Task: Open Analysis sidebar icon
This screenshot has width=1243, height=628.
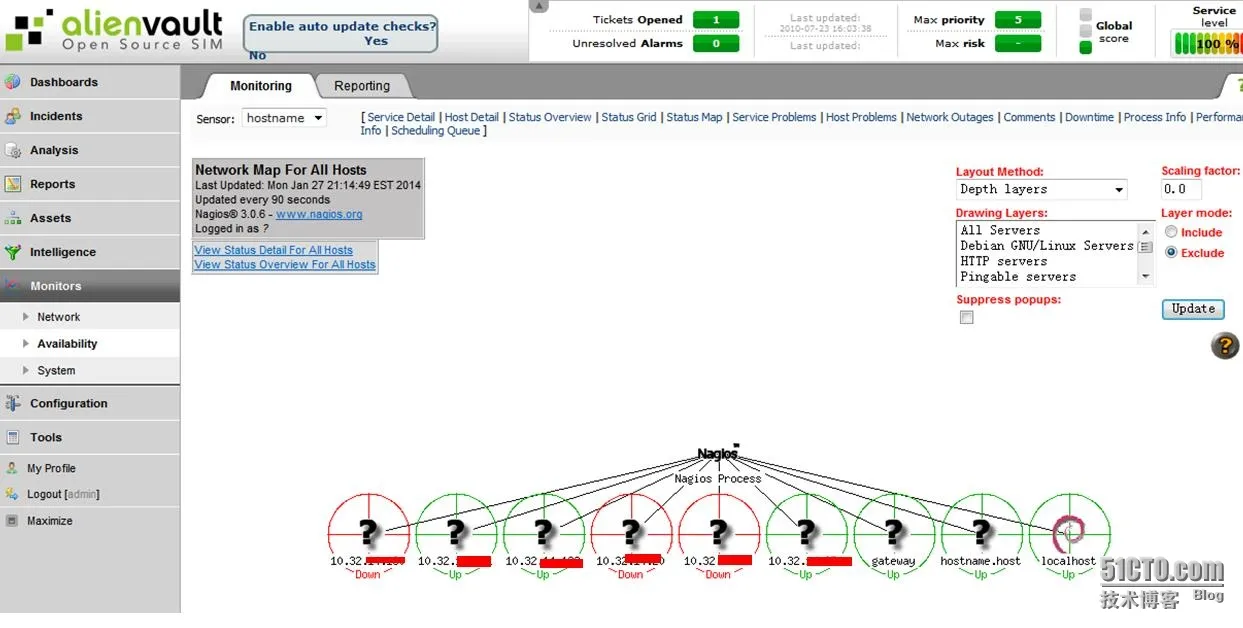Action: (13, 150)
